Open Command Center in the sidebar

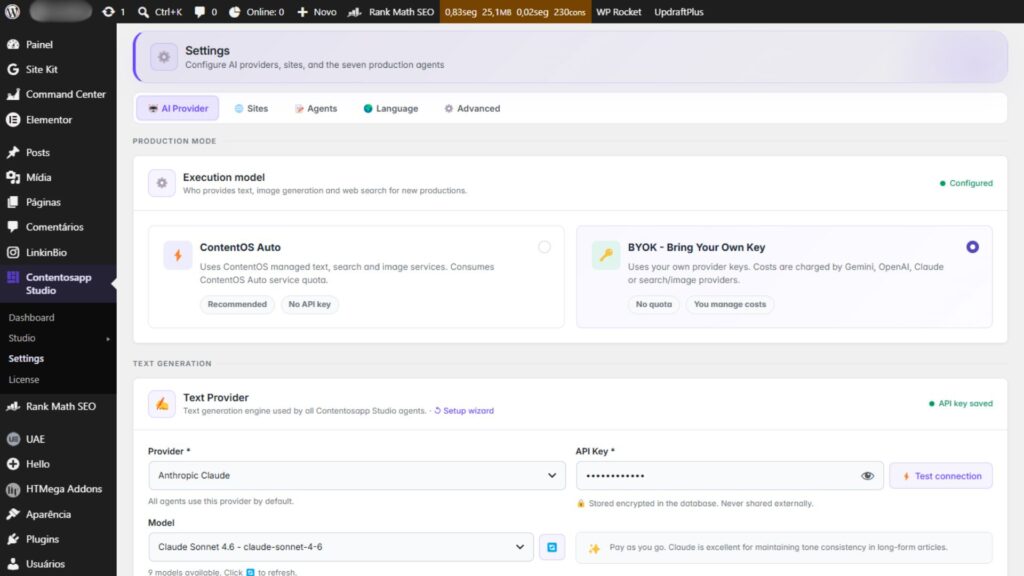[x=58, y=94]
